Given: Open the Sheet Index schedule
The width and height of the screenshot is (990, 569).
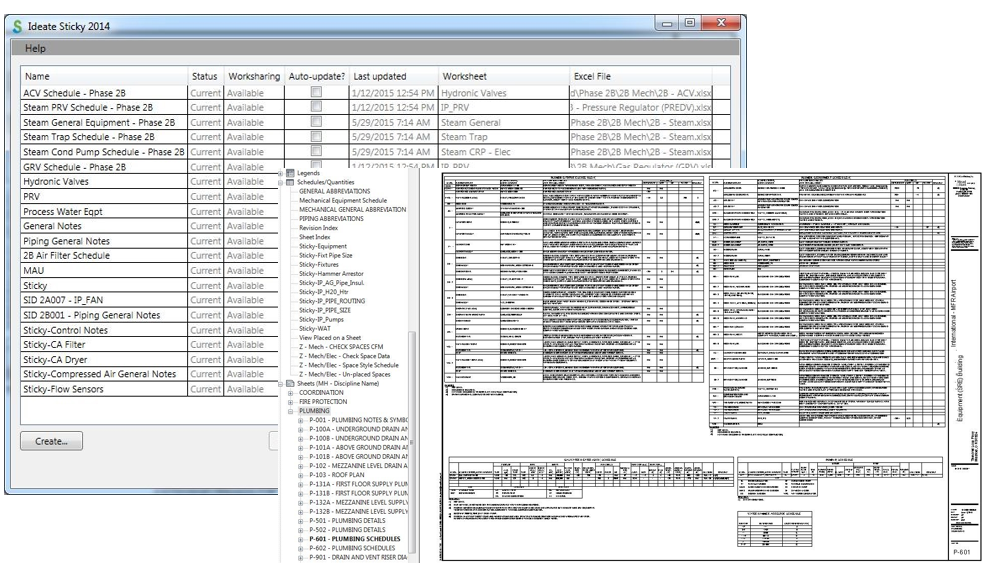Looking at the screenshot, I should [314, 237].
